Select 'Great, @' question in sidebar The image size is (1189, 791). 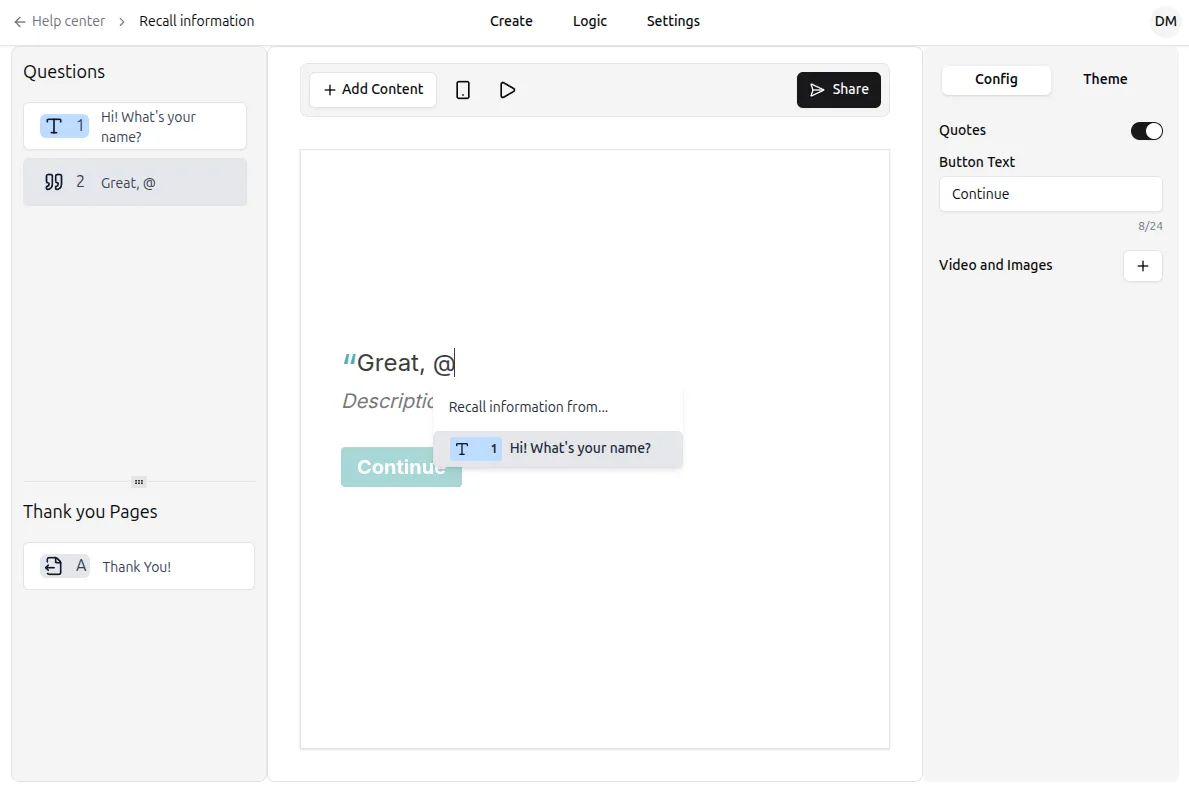pos(135,182)
